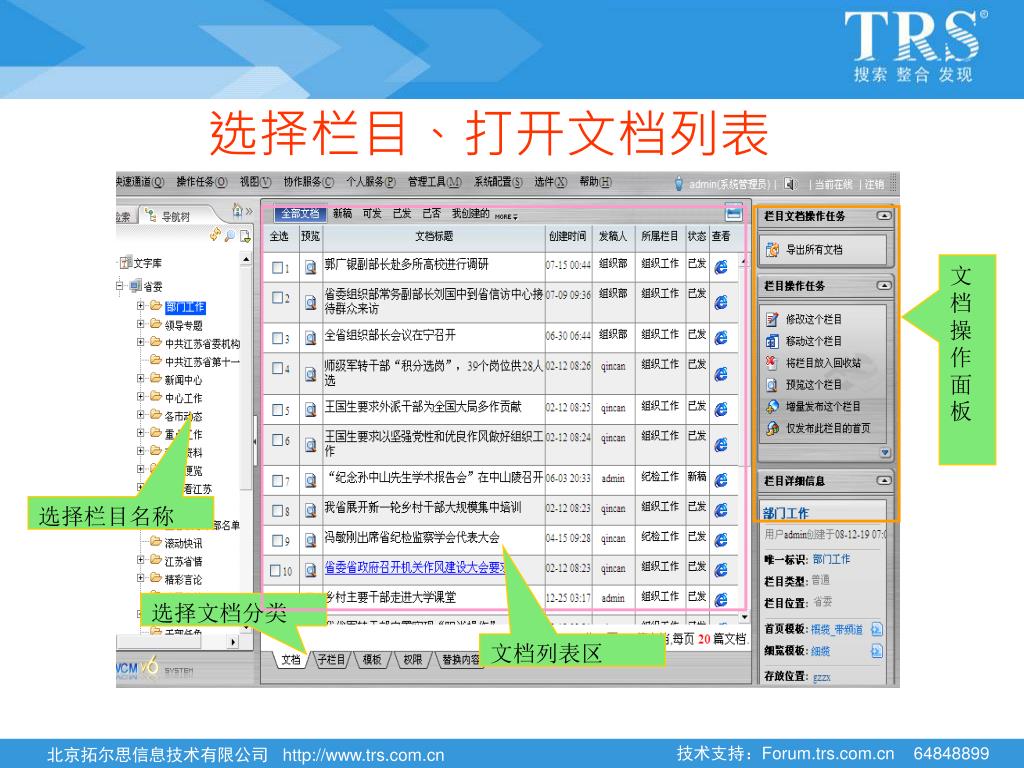Expand the 新闻中心 folder
The image size is (1024, 768).
(140, 378)
